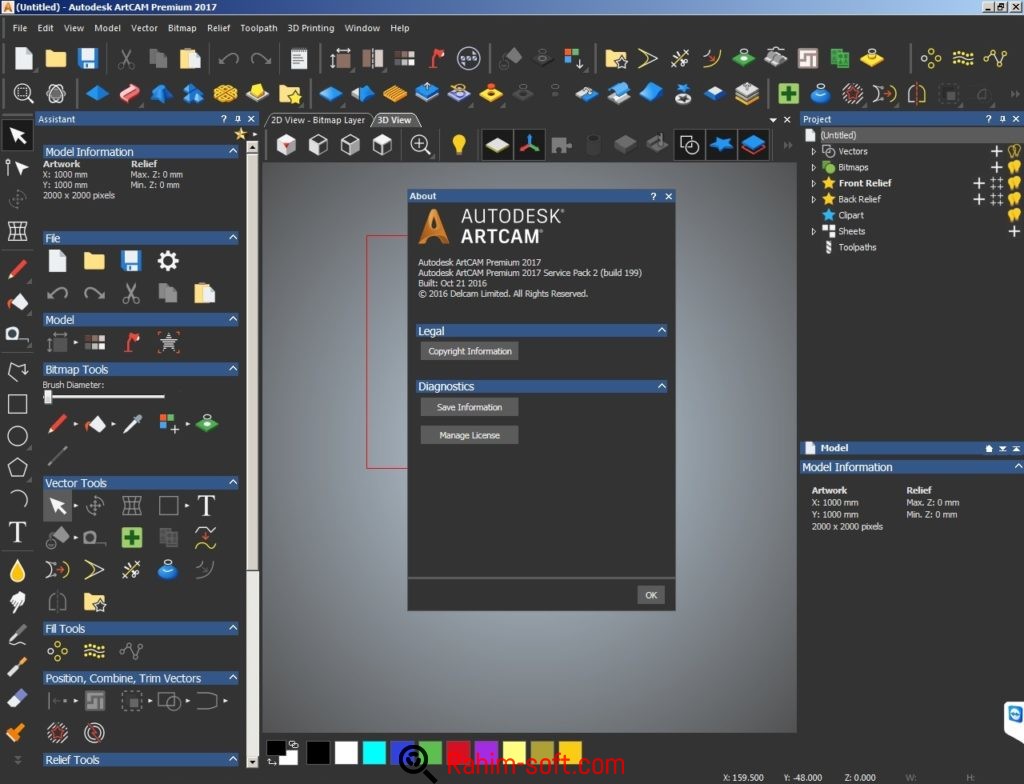Viewport: 1024px width, 784px height.
Task: Toggle visibility bulb for Back Relief
Action: (x=1013, y=199)
